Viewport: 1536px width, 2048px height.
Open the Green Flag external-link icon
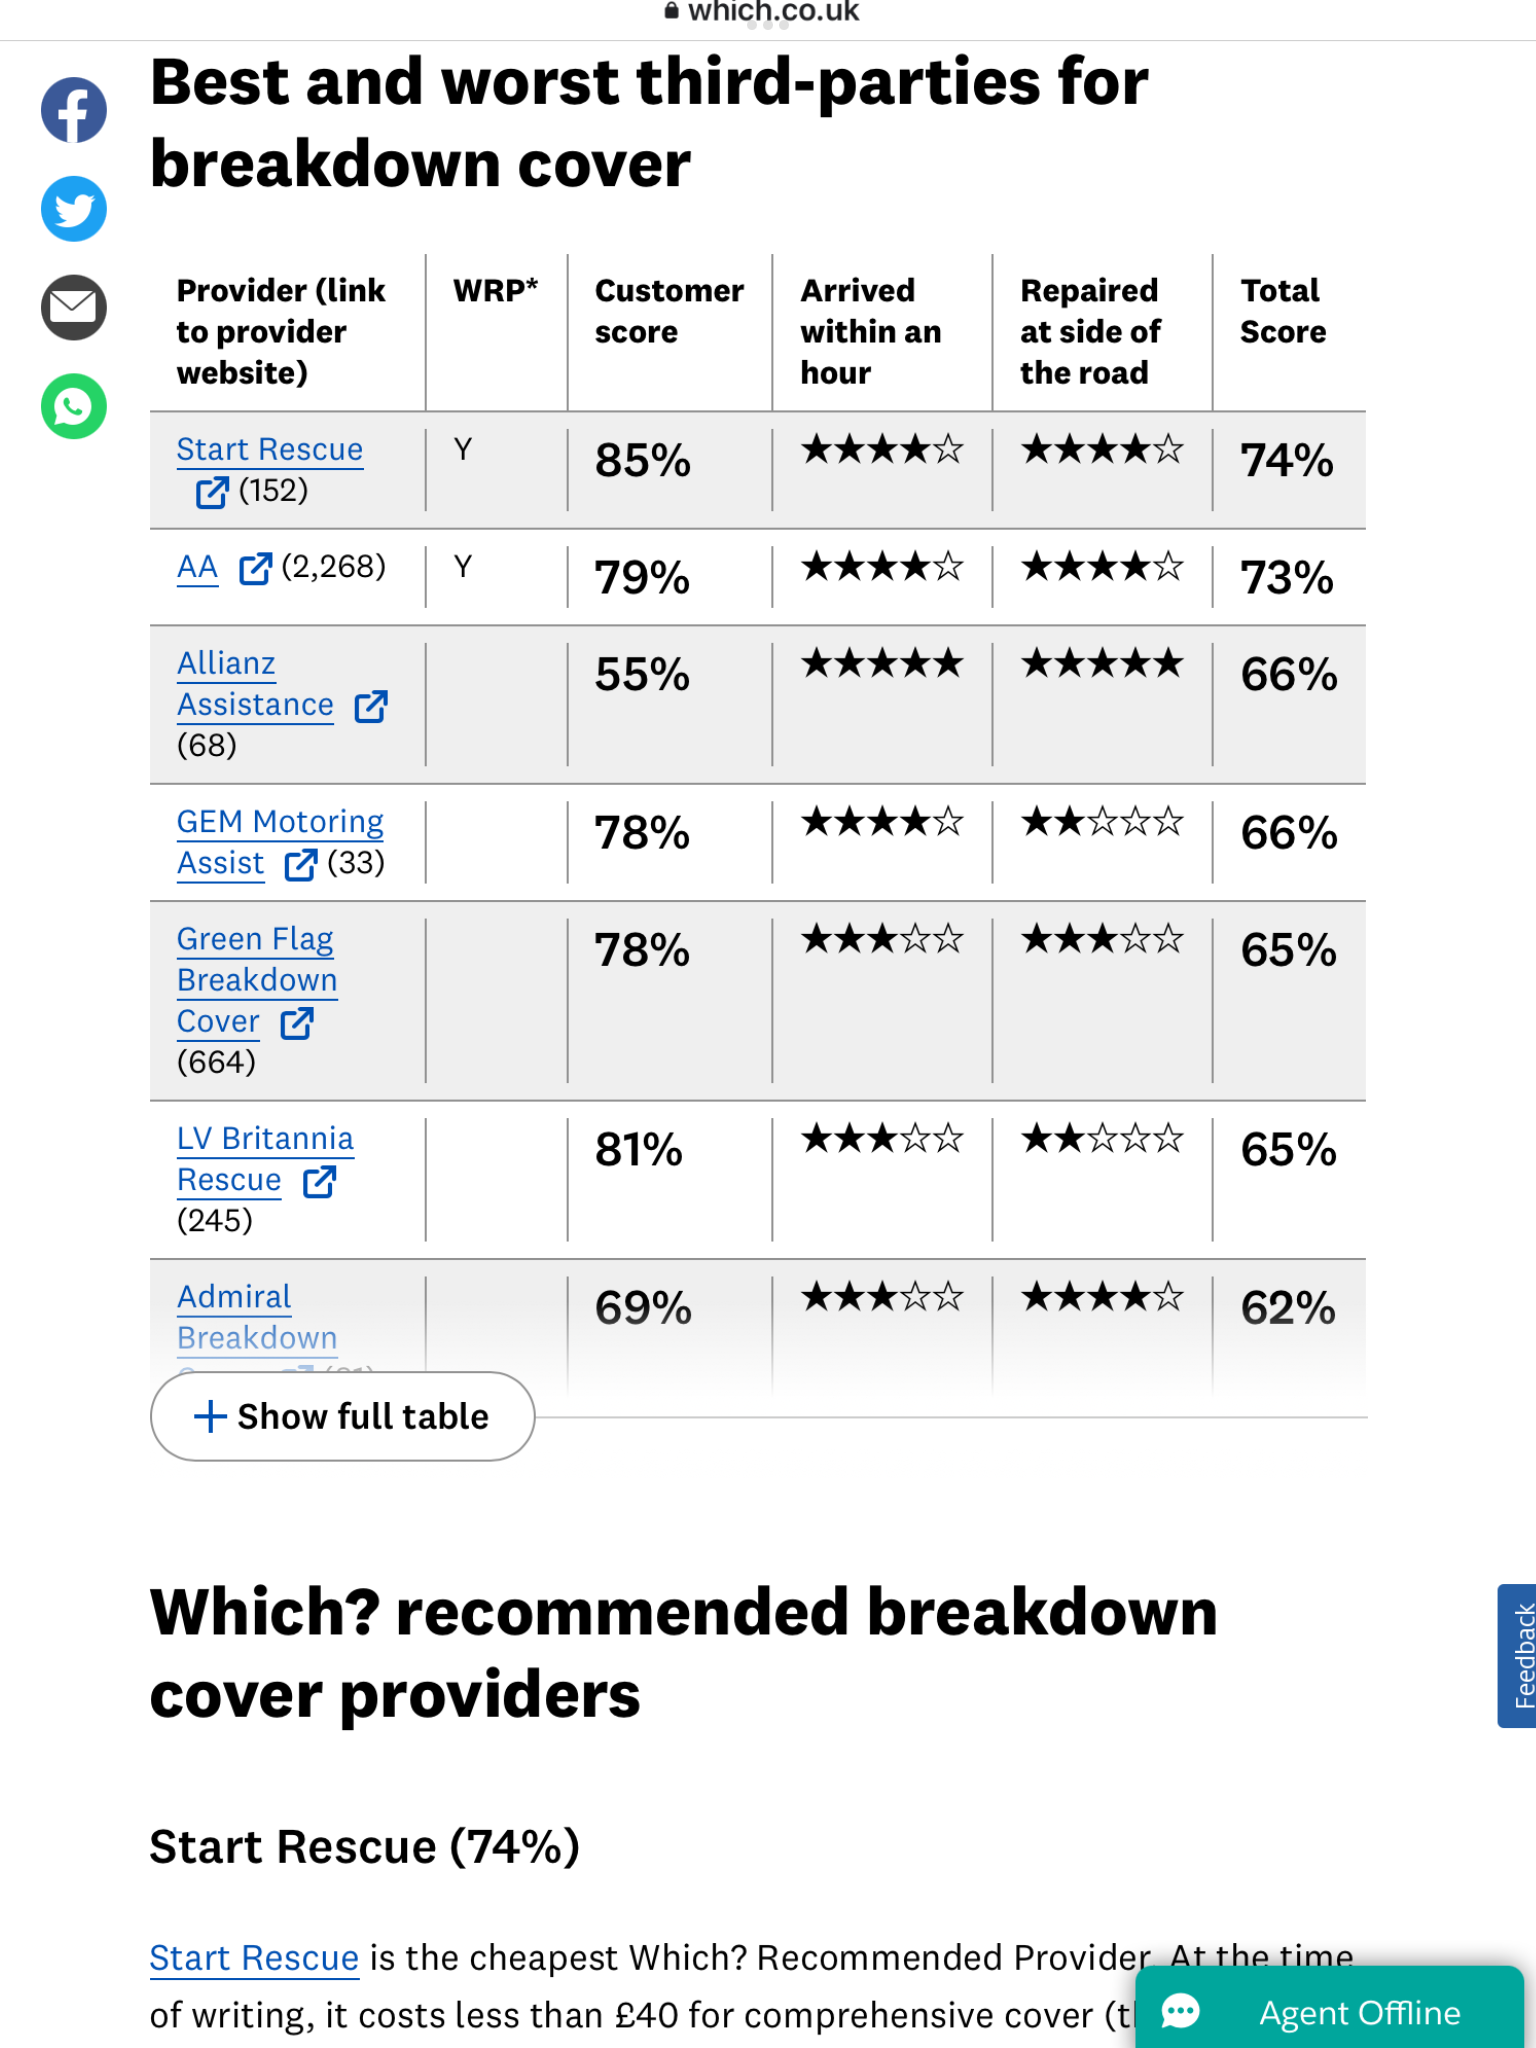coord(297,1023)
